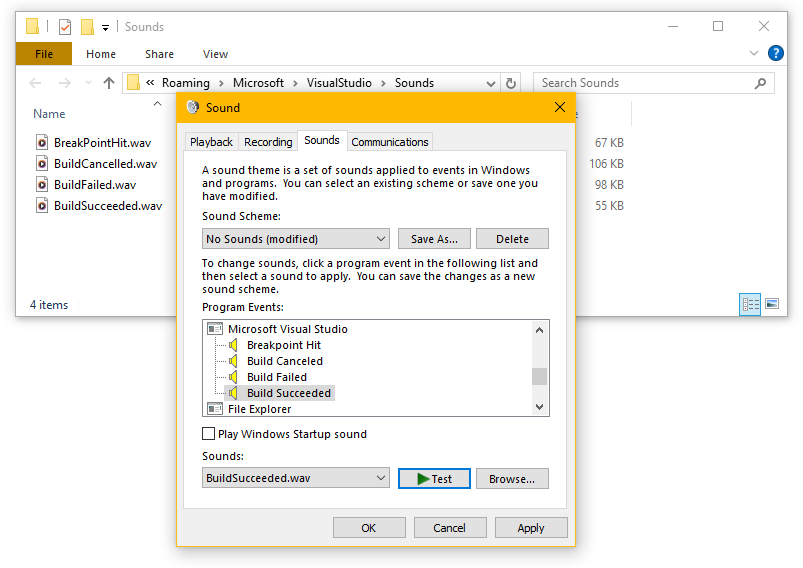Click VisualStudio in the address path
Screen dimensions: 803x568
(339, 83)
